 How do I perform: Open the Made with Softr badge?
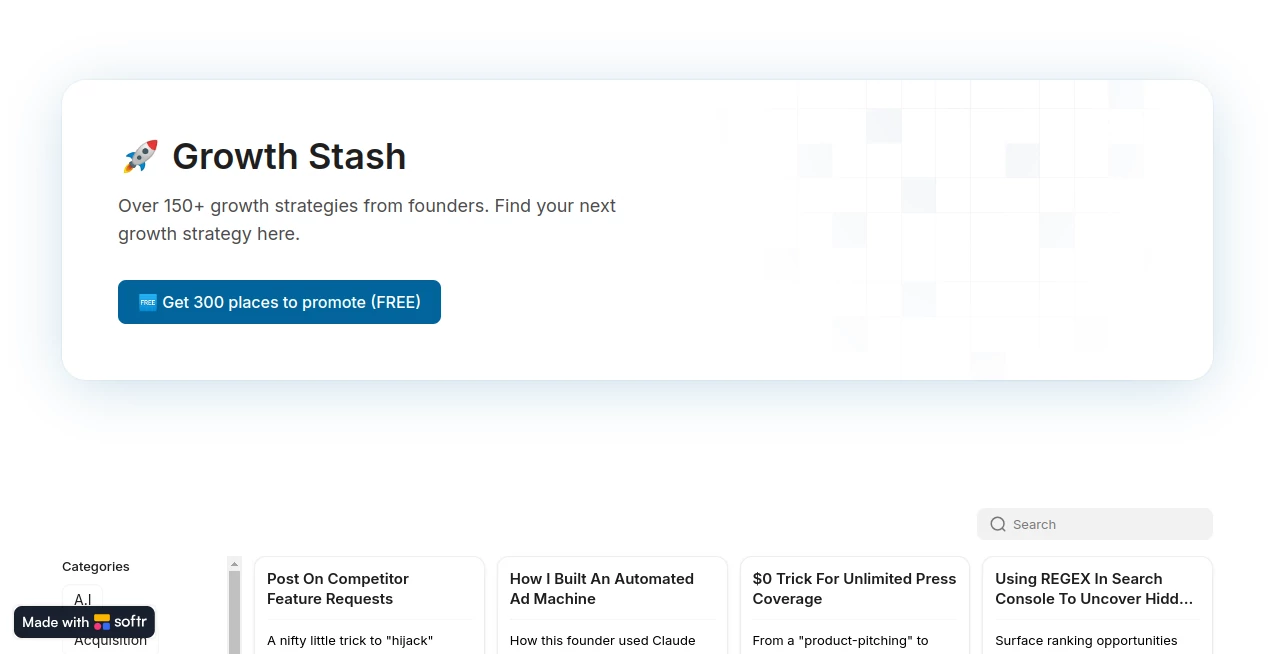(x=84, y=622)
